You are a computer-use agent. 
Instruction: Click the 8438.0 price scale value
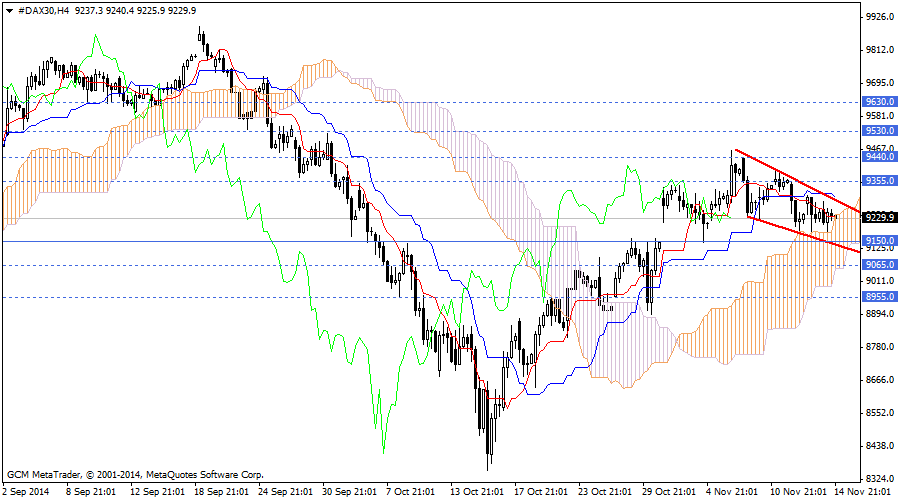pyautogui.click(x=880, y=445)
